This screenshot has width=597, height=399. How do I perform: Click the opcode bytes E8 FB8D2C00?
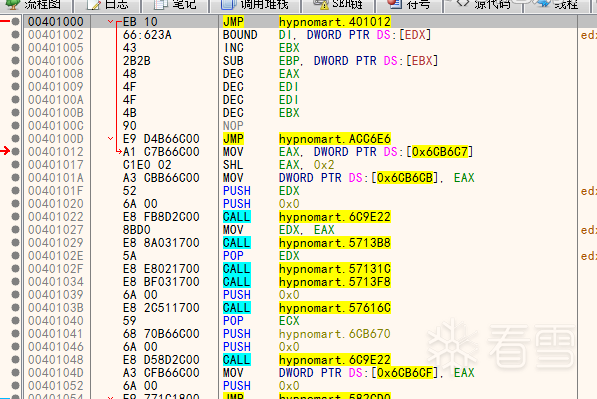tap(161, 217)
